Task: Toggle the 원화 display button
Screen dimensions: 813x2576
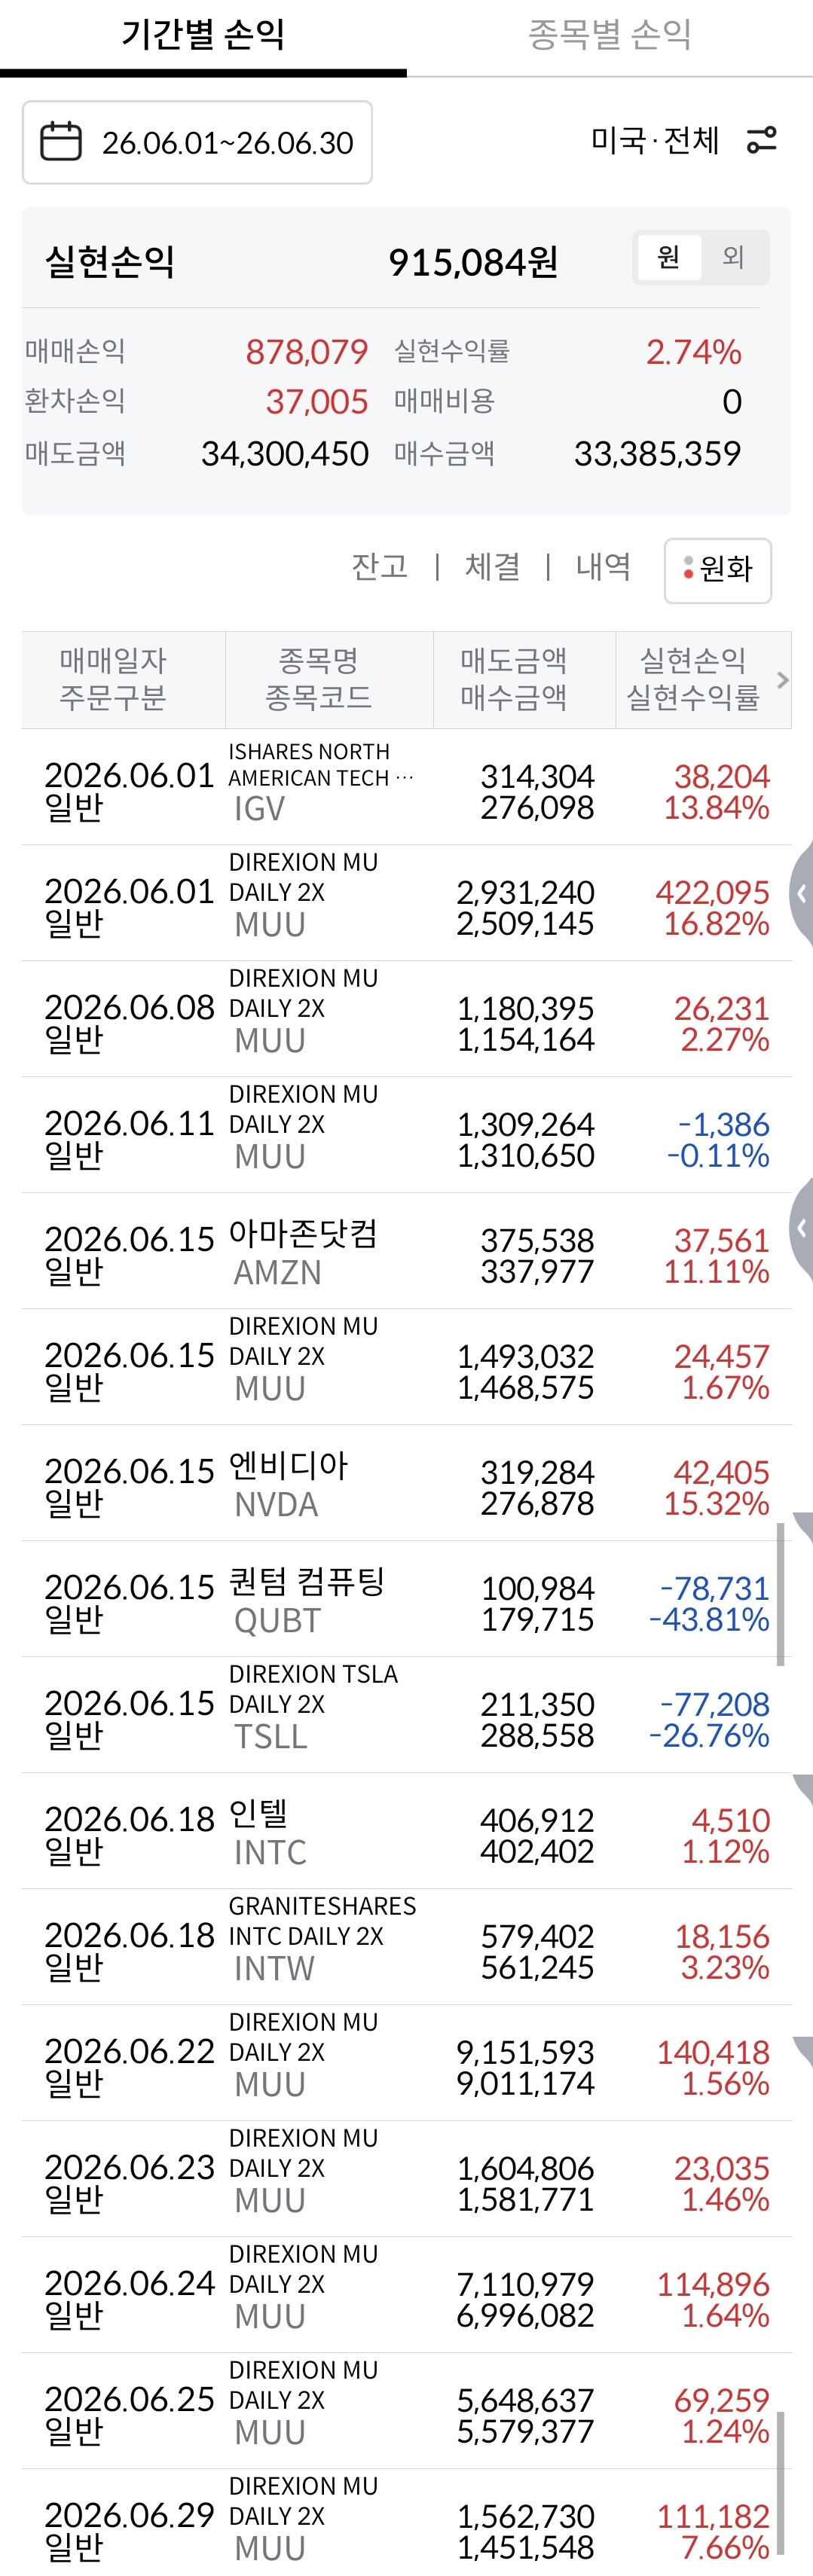Action: pyautogui.click(x=718, y=570)
